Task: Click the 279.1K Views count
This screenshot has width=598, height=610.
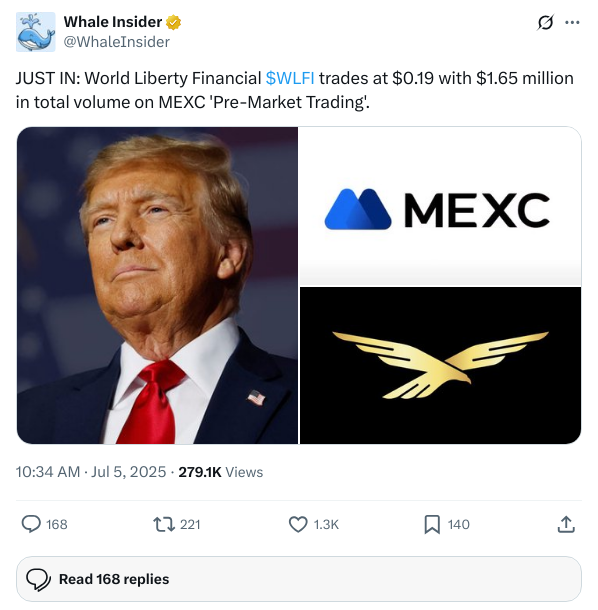Action: [x=221, y=472]
